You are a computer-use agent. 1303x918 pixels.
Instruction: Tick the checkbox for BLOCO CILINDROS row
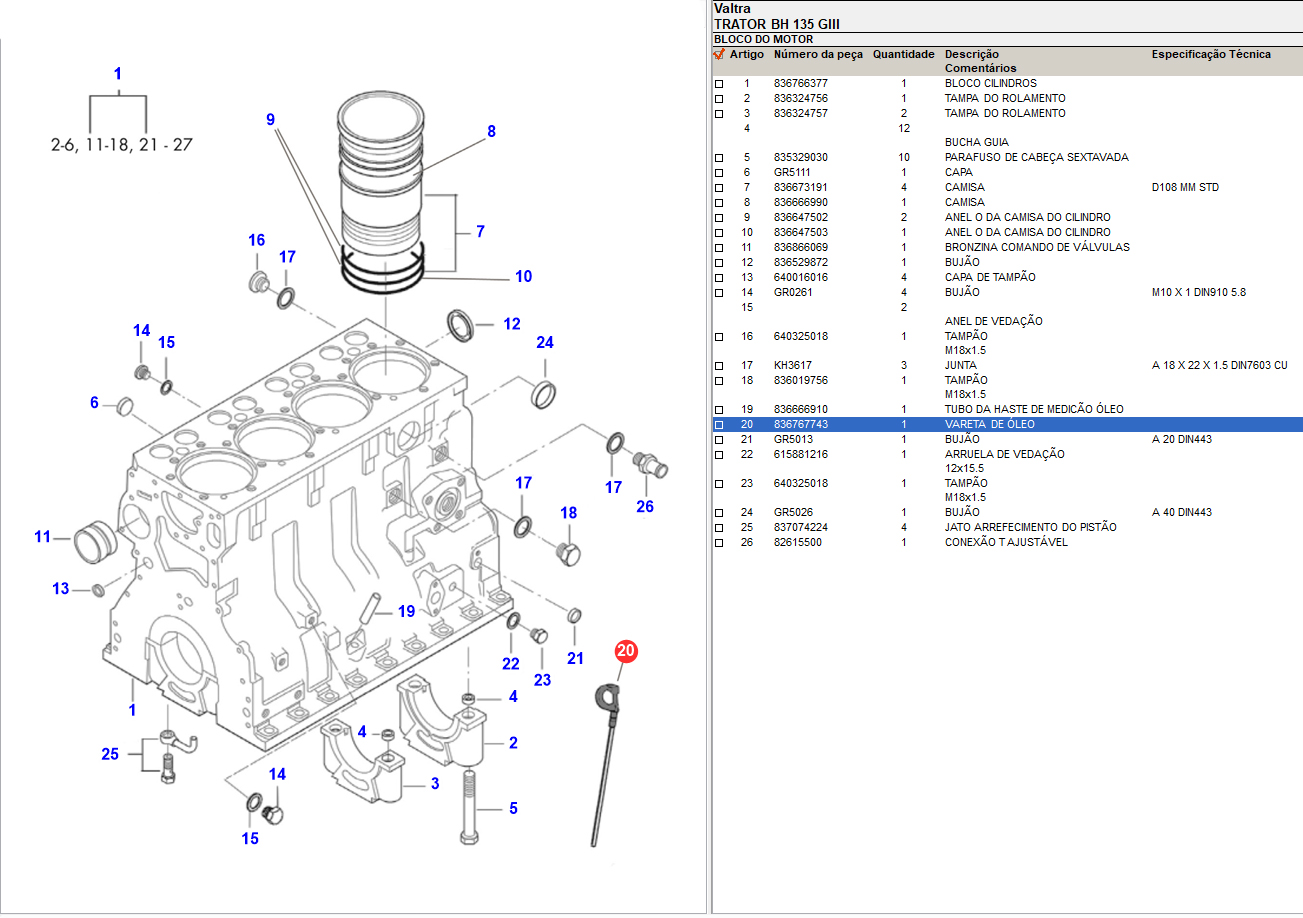pos(719,84)
